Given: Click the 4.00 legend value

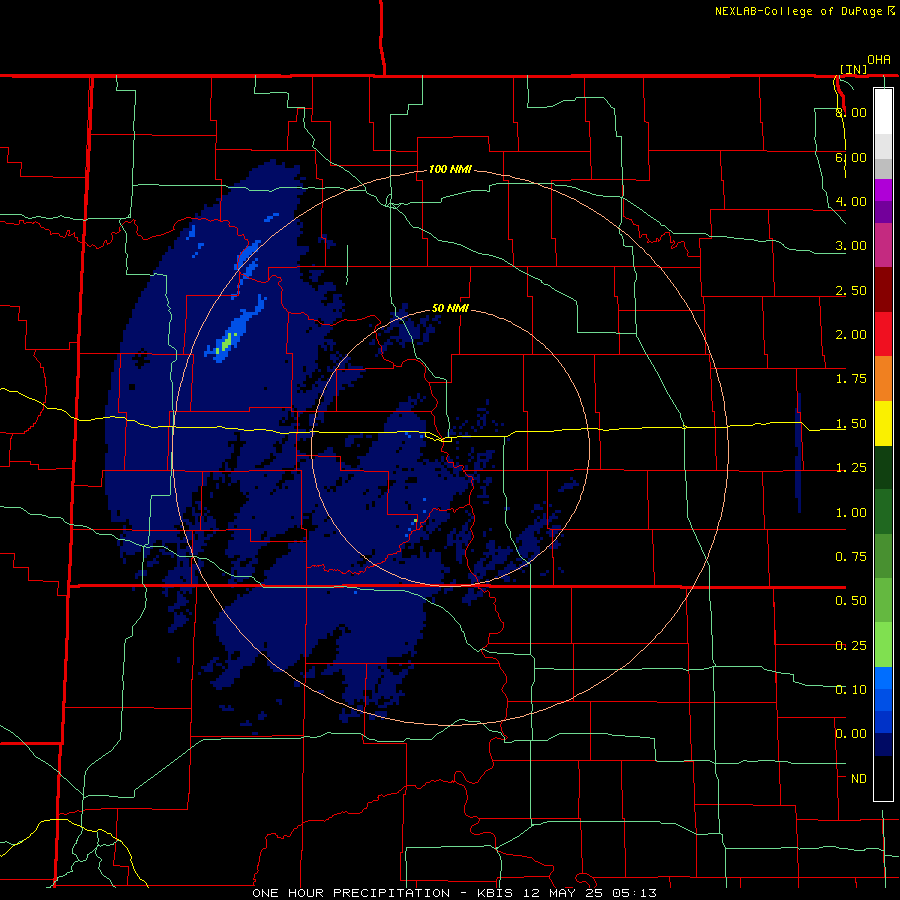Looking at the screenshot, I should pyautogui.click(x=851, y=201).
